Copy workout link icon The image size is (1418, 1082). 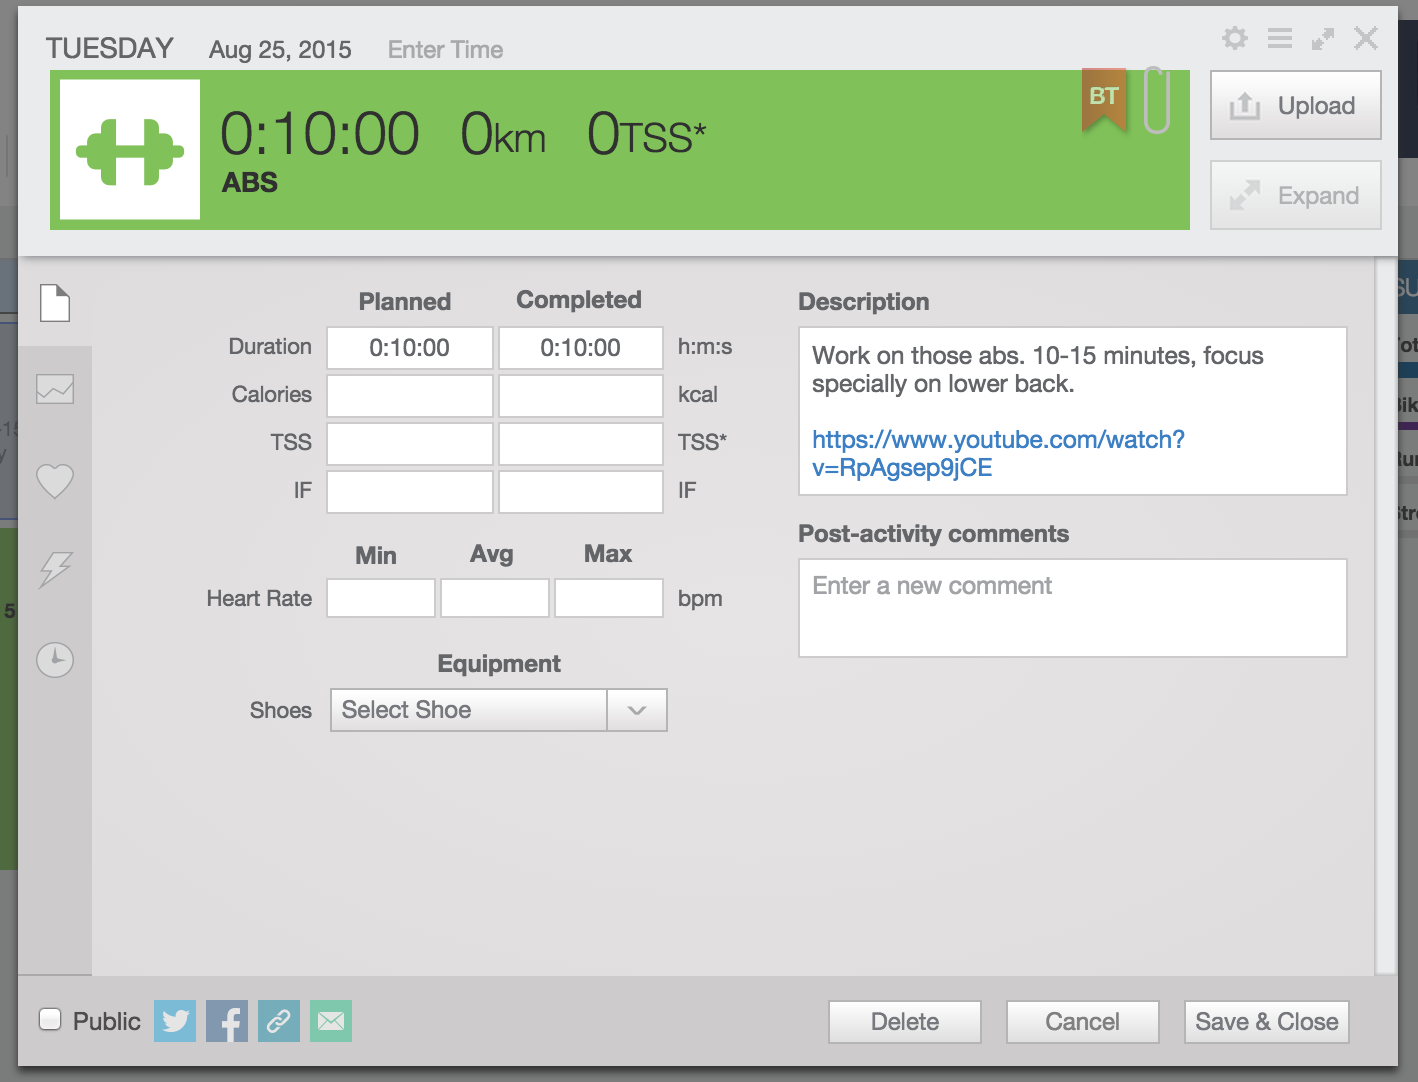(x=279, y=1021)
